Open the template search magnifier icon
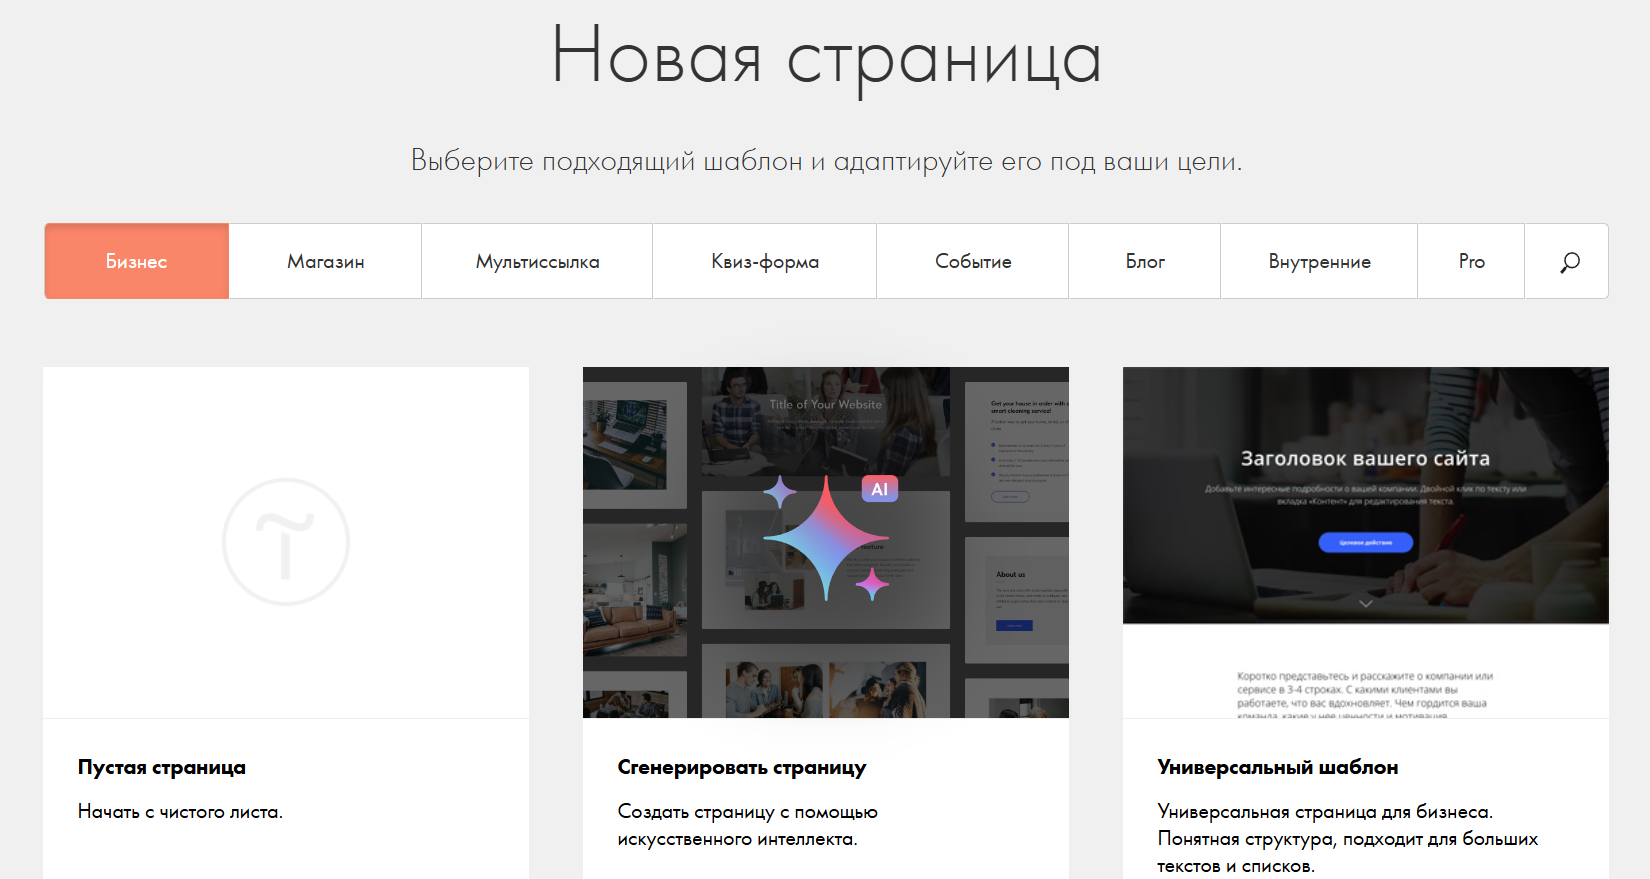This screenshot has width=1650, height=879. pyautogui.click(x=1569, y=262)
